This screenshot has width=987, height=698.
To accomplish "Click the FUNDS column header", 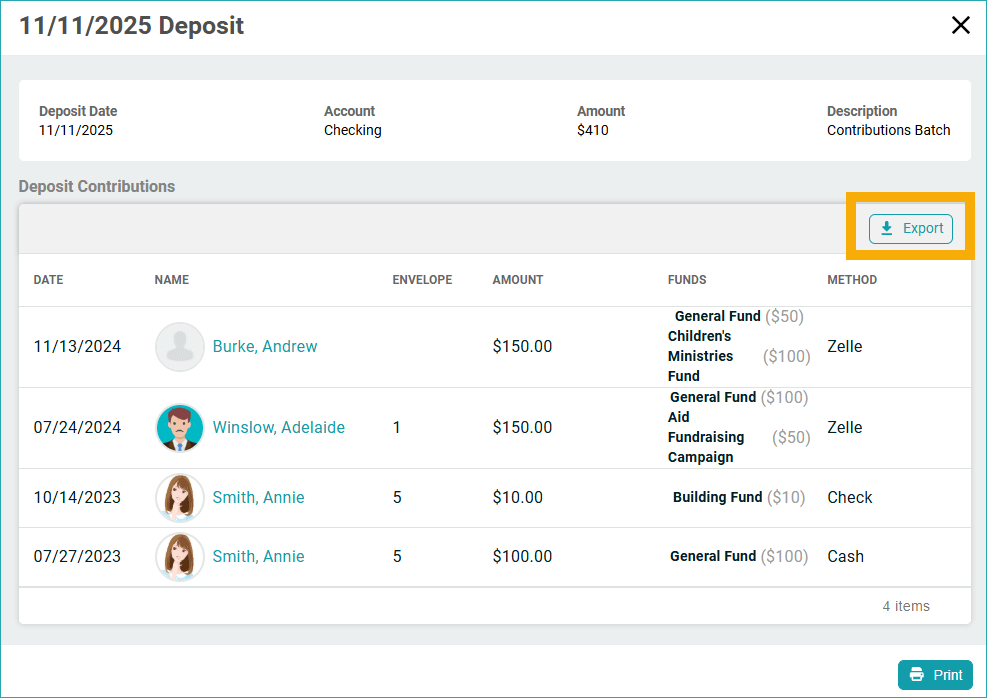I will point(687,280).
